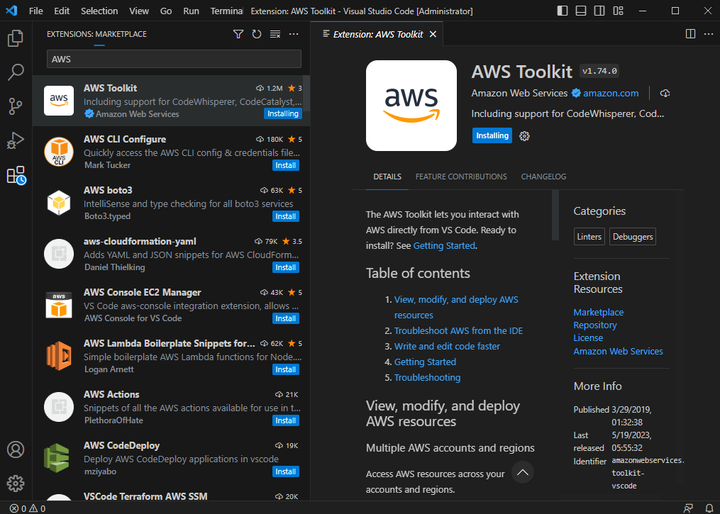Click the extensions search input field
This screenshot has width=720, height=514.
[170, 59]
